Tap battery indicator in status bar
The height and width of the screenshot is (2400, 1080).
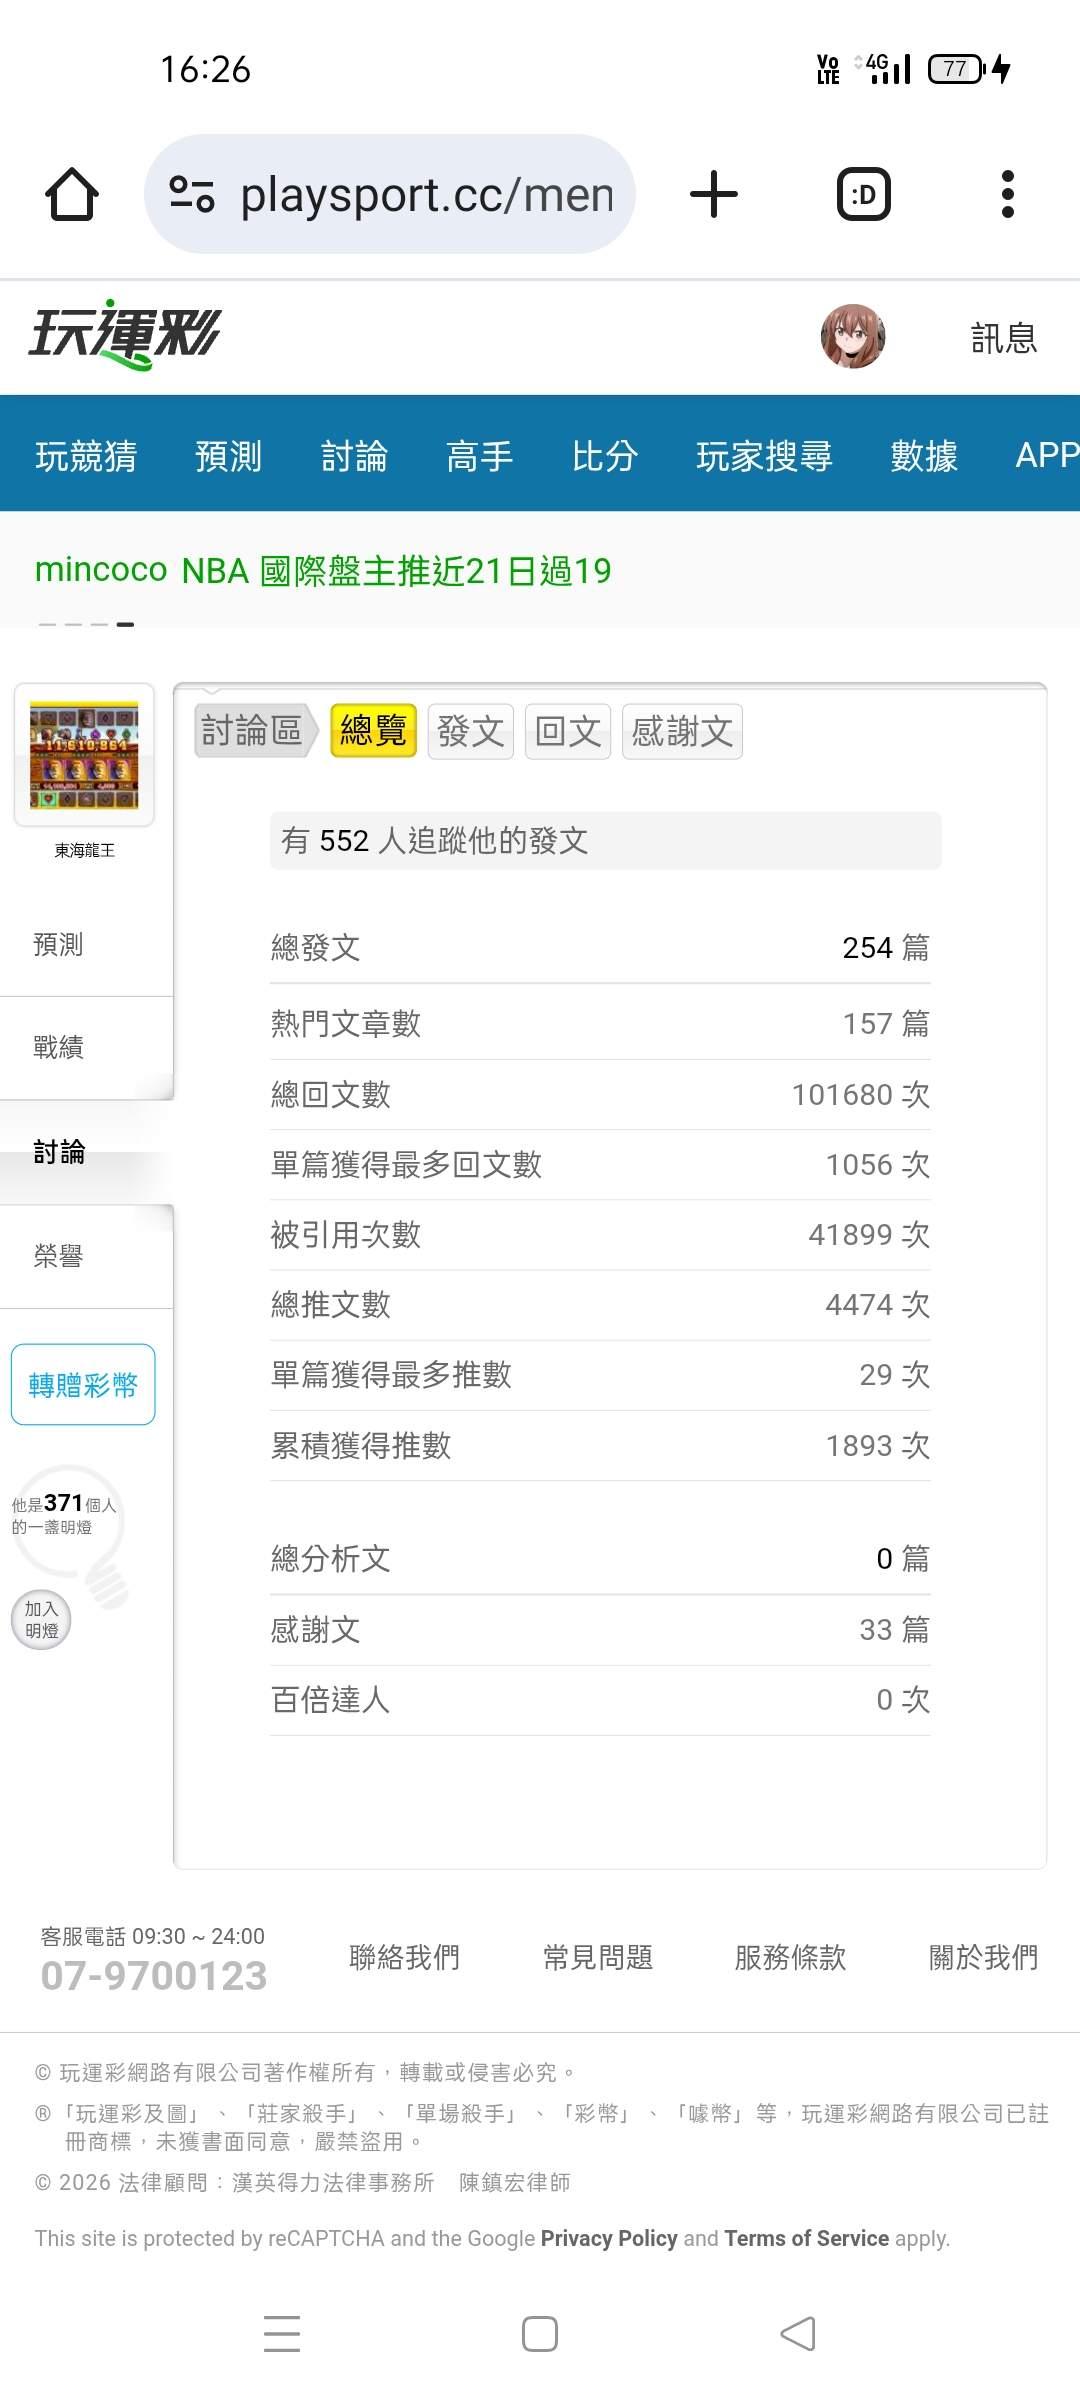968,69
